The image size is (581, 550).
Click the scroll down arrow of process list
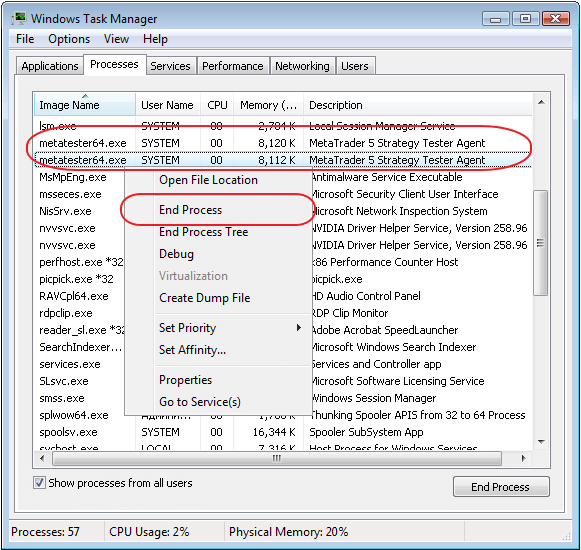(541, 441)
